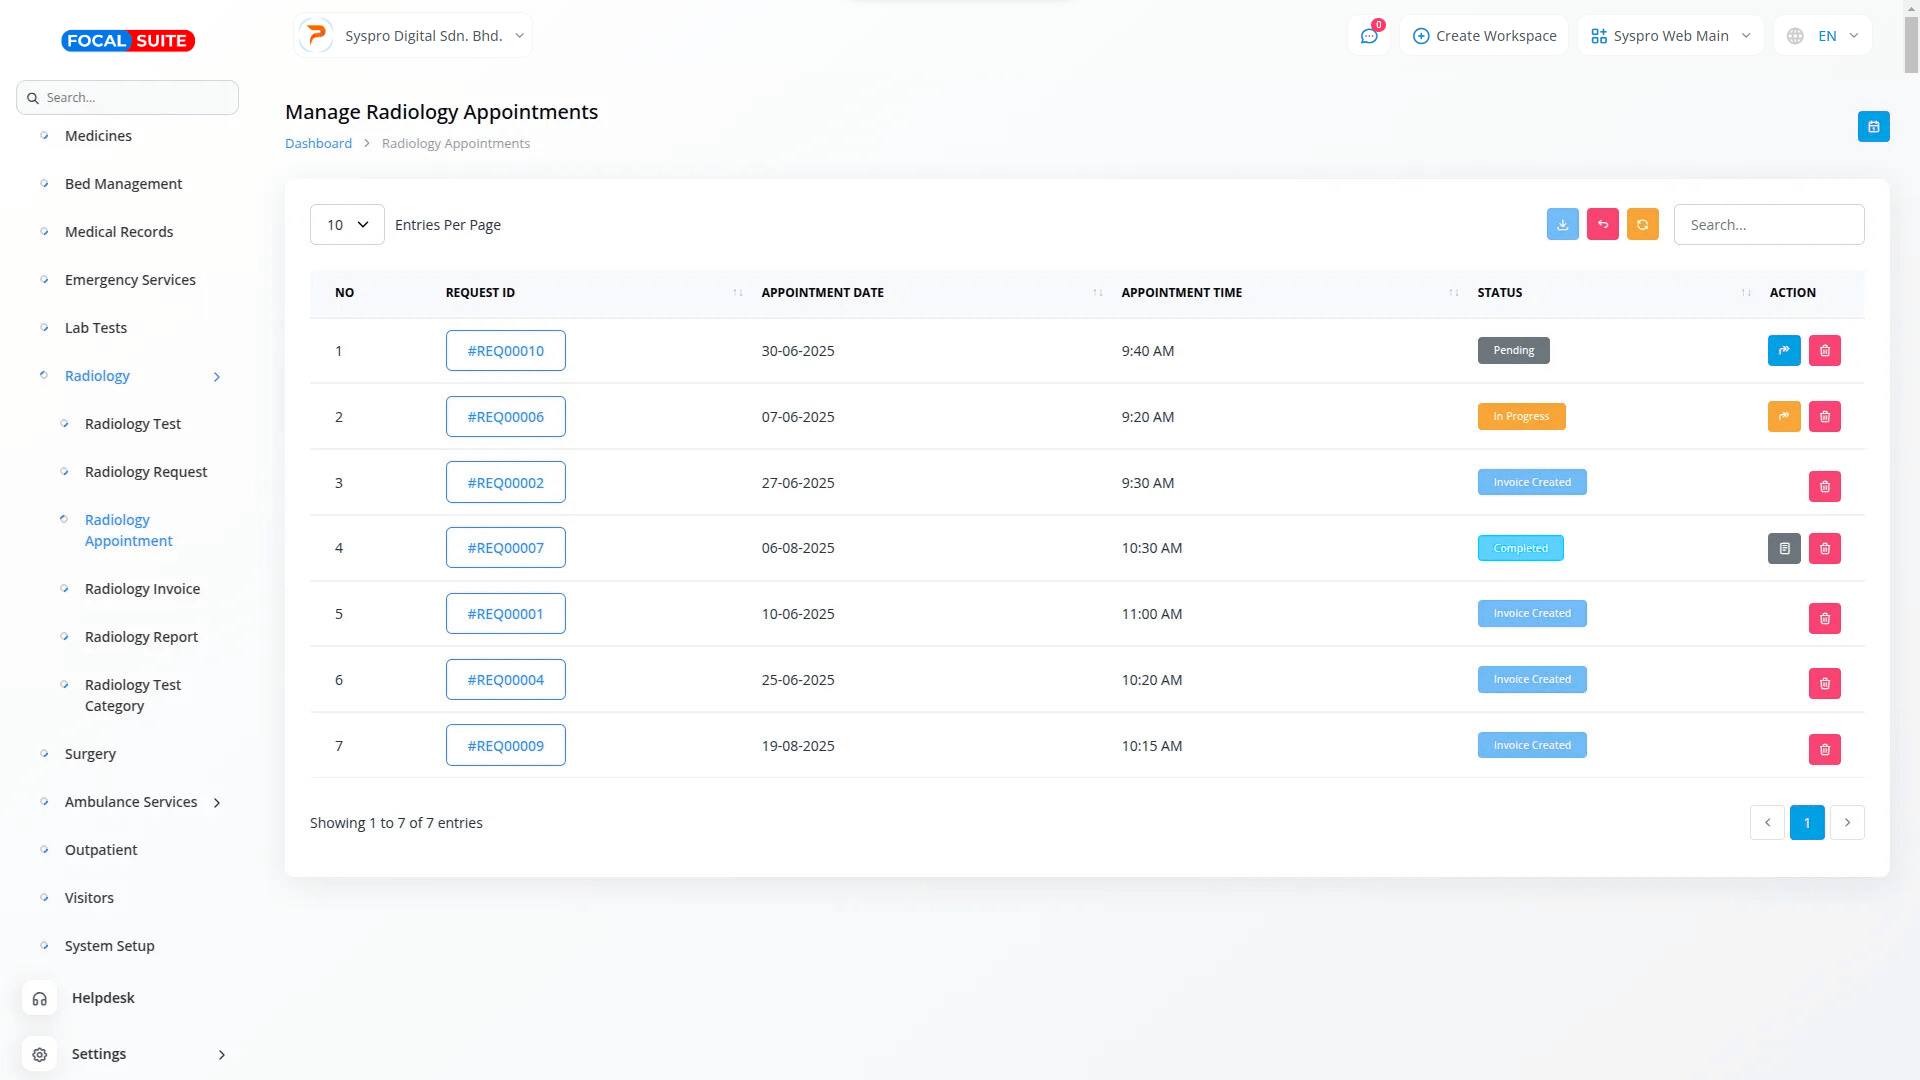This screenshot has height=1080, width=1920.
Task: Click the table search input field
Action: click(x=1768, y=225)
